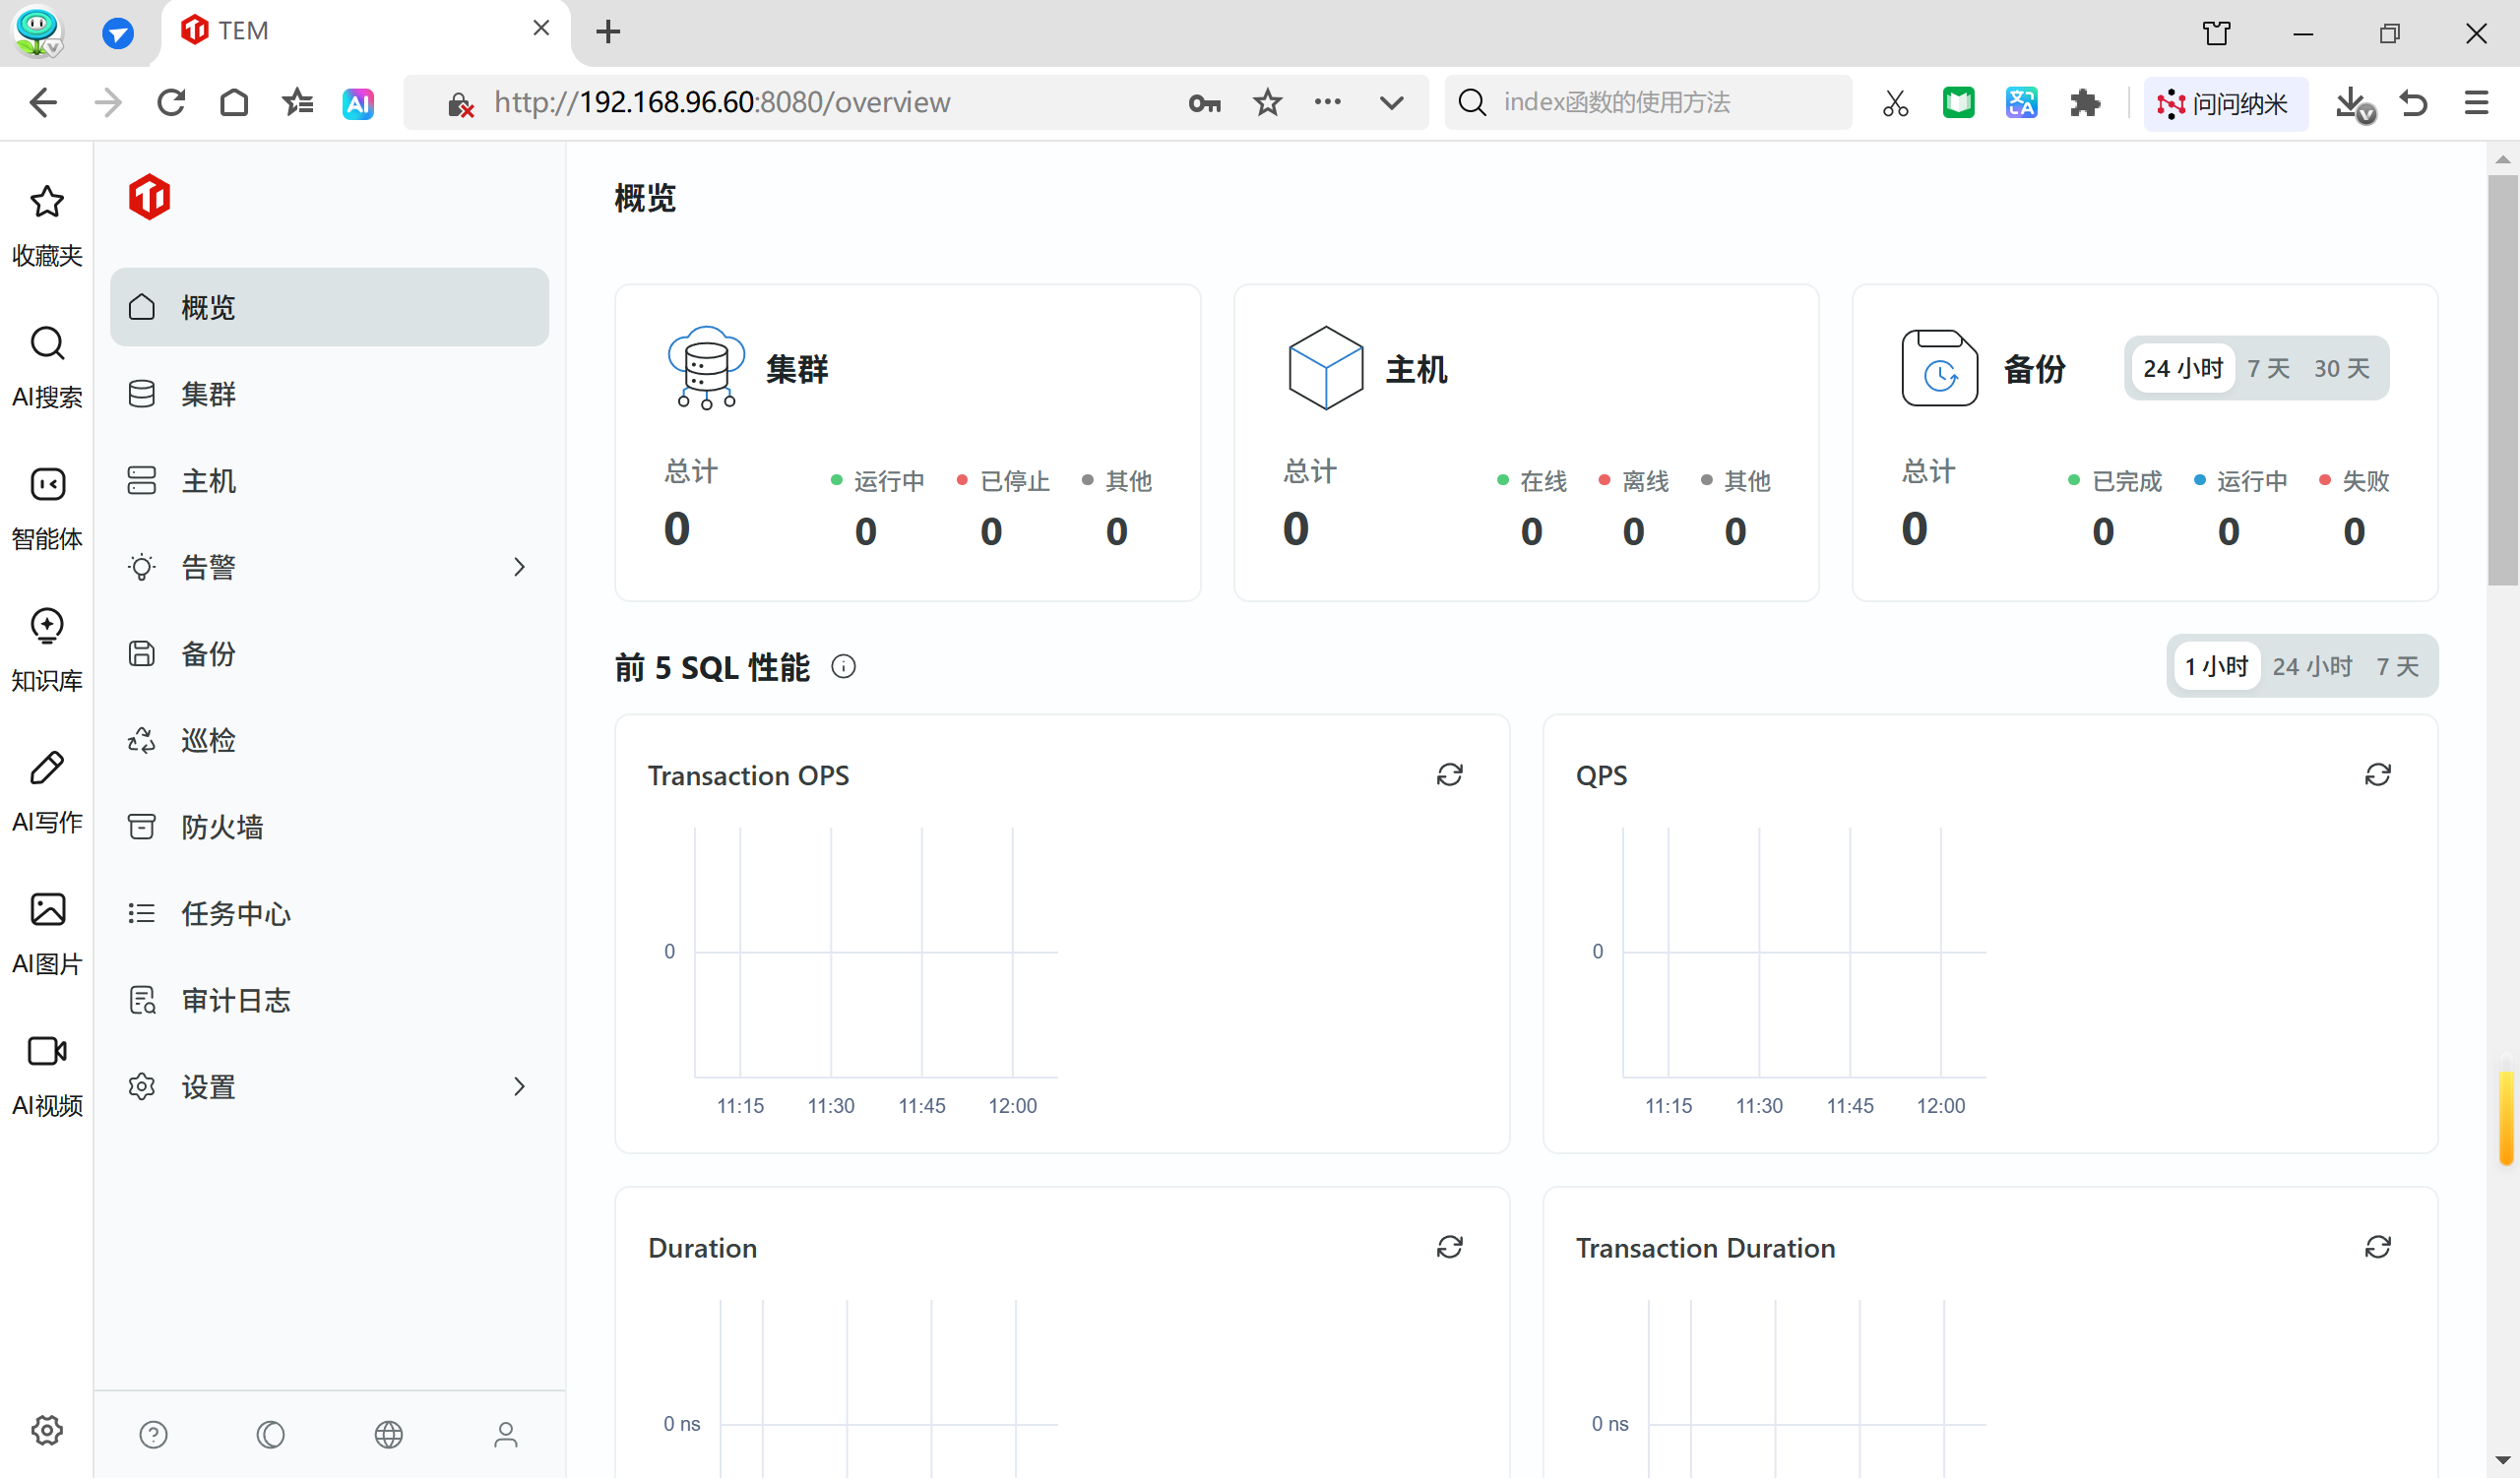Open user profile icon in sidebar
The height and width of the screenshot is (1480, 2520).
tap(505, 1435)
